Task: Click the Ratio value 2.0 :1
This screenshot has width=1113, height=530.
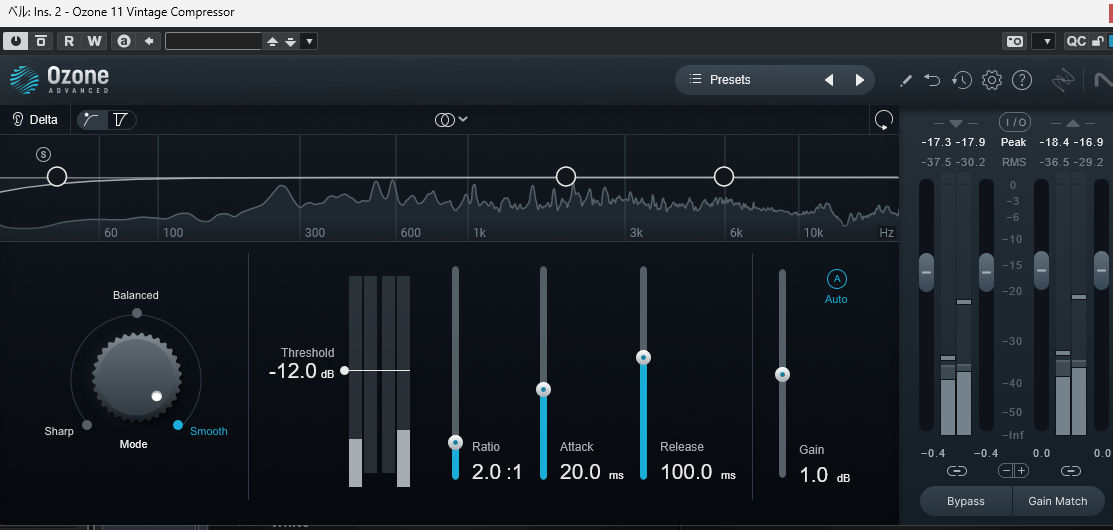Action: click(497, 472)
